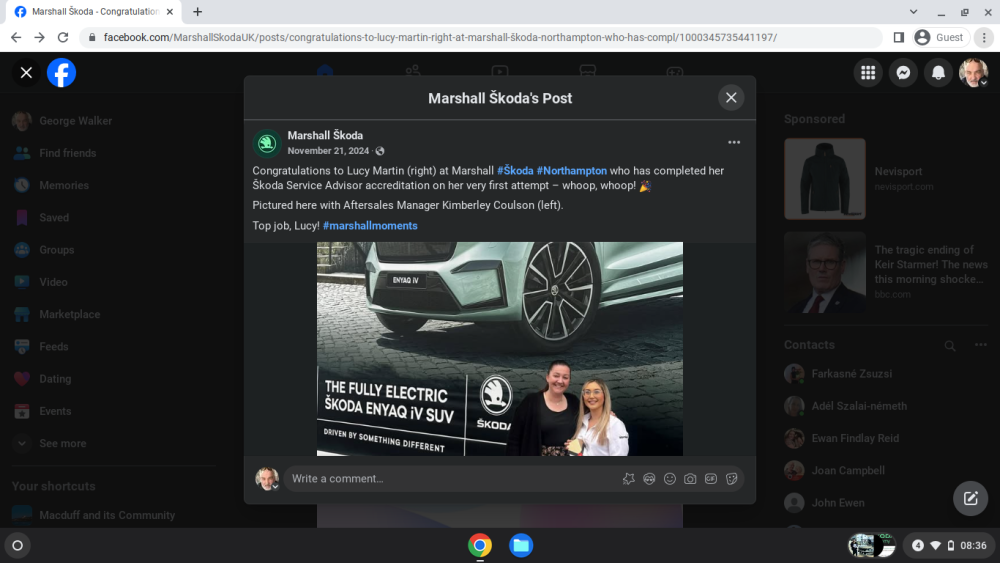The width and height of the screenshot is (1000, 563).
Task: Open Find friends in sidebar
Action: (112, 153)
